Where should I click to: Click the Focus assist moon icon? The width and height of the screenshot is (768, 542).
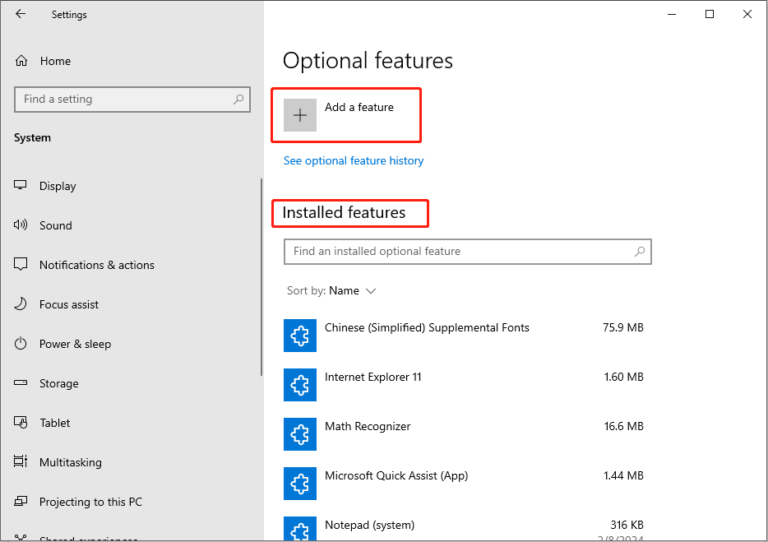(20, 304)
